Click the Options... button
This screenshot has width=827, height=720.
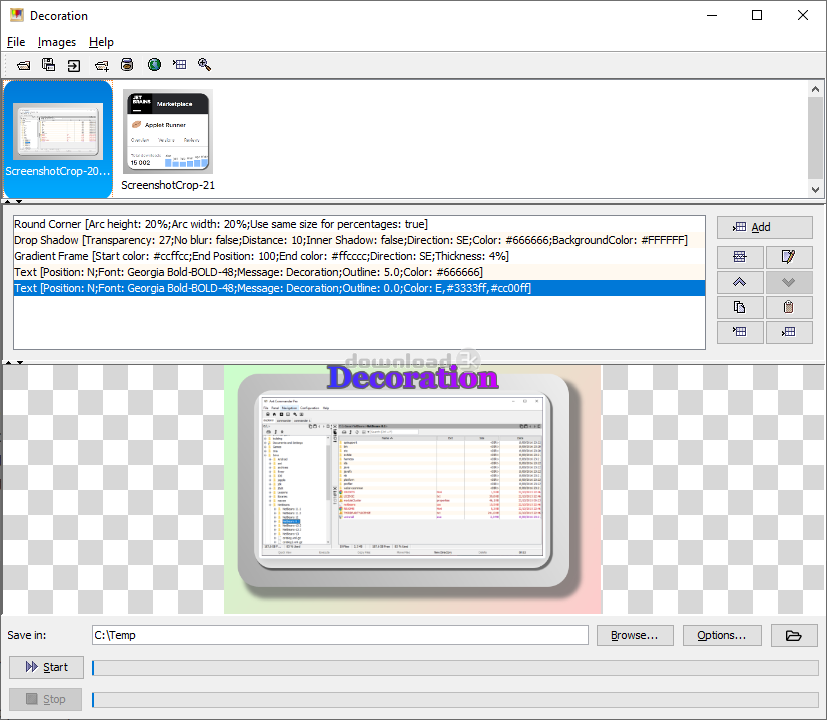722,635
